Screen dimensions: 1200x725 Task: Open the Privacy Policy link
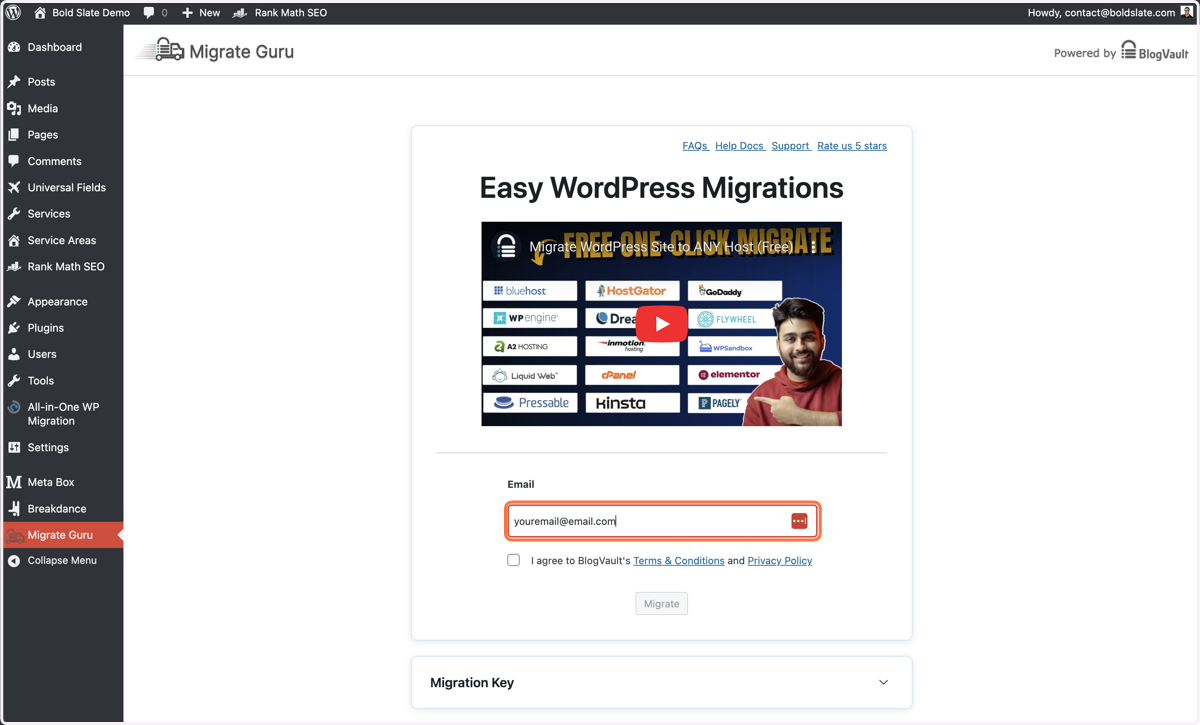[780, 561]
